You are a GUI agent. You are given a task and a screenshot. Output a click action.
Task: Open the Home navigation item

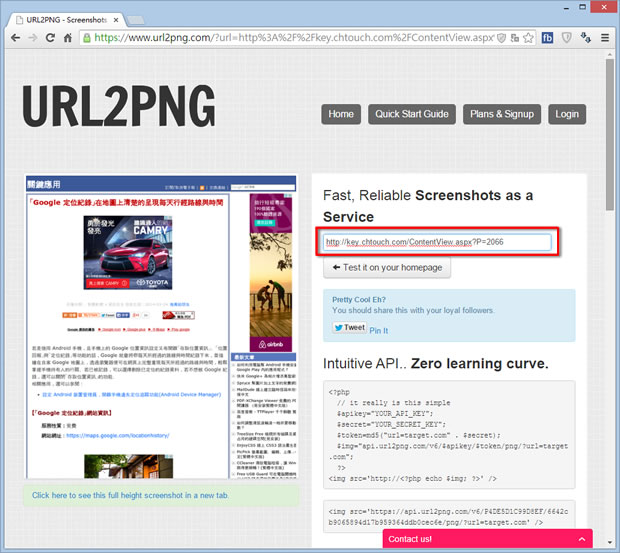tap(341, 114)
